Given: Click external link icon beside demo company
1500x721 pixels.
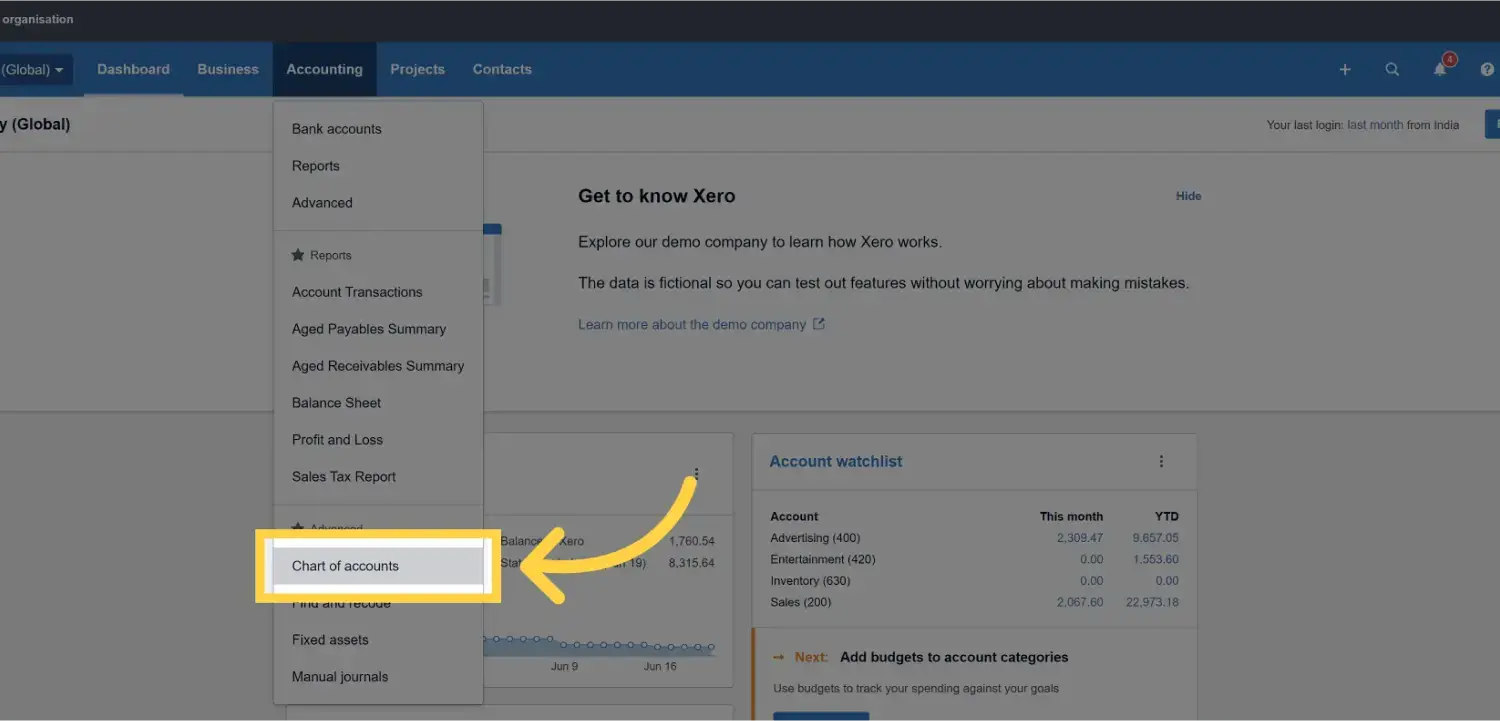Looking at the screenshot, I should [819, 324].
